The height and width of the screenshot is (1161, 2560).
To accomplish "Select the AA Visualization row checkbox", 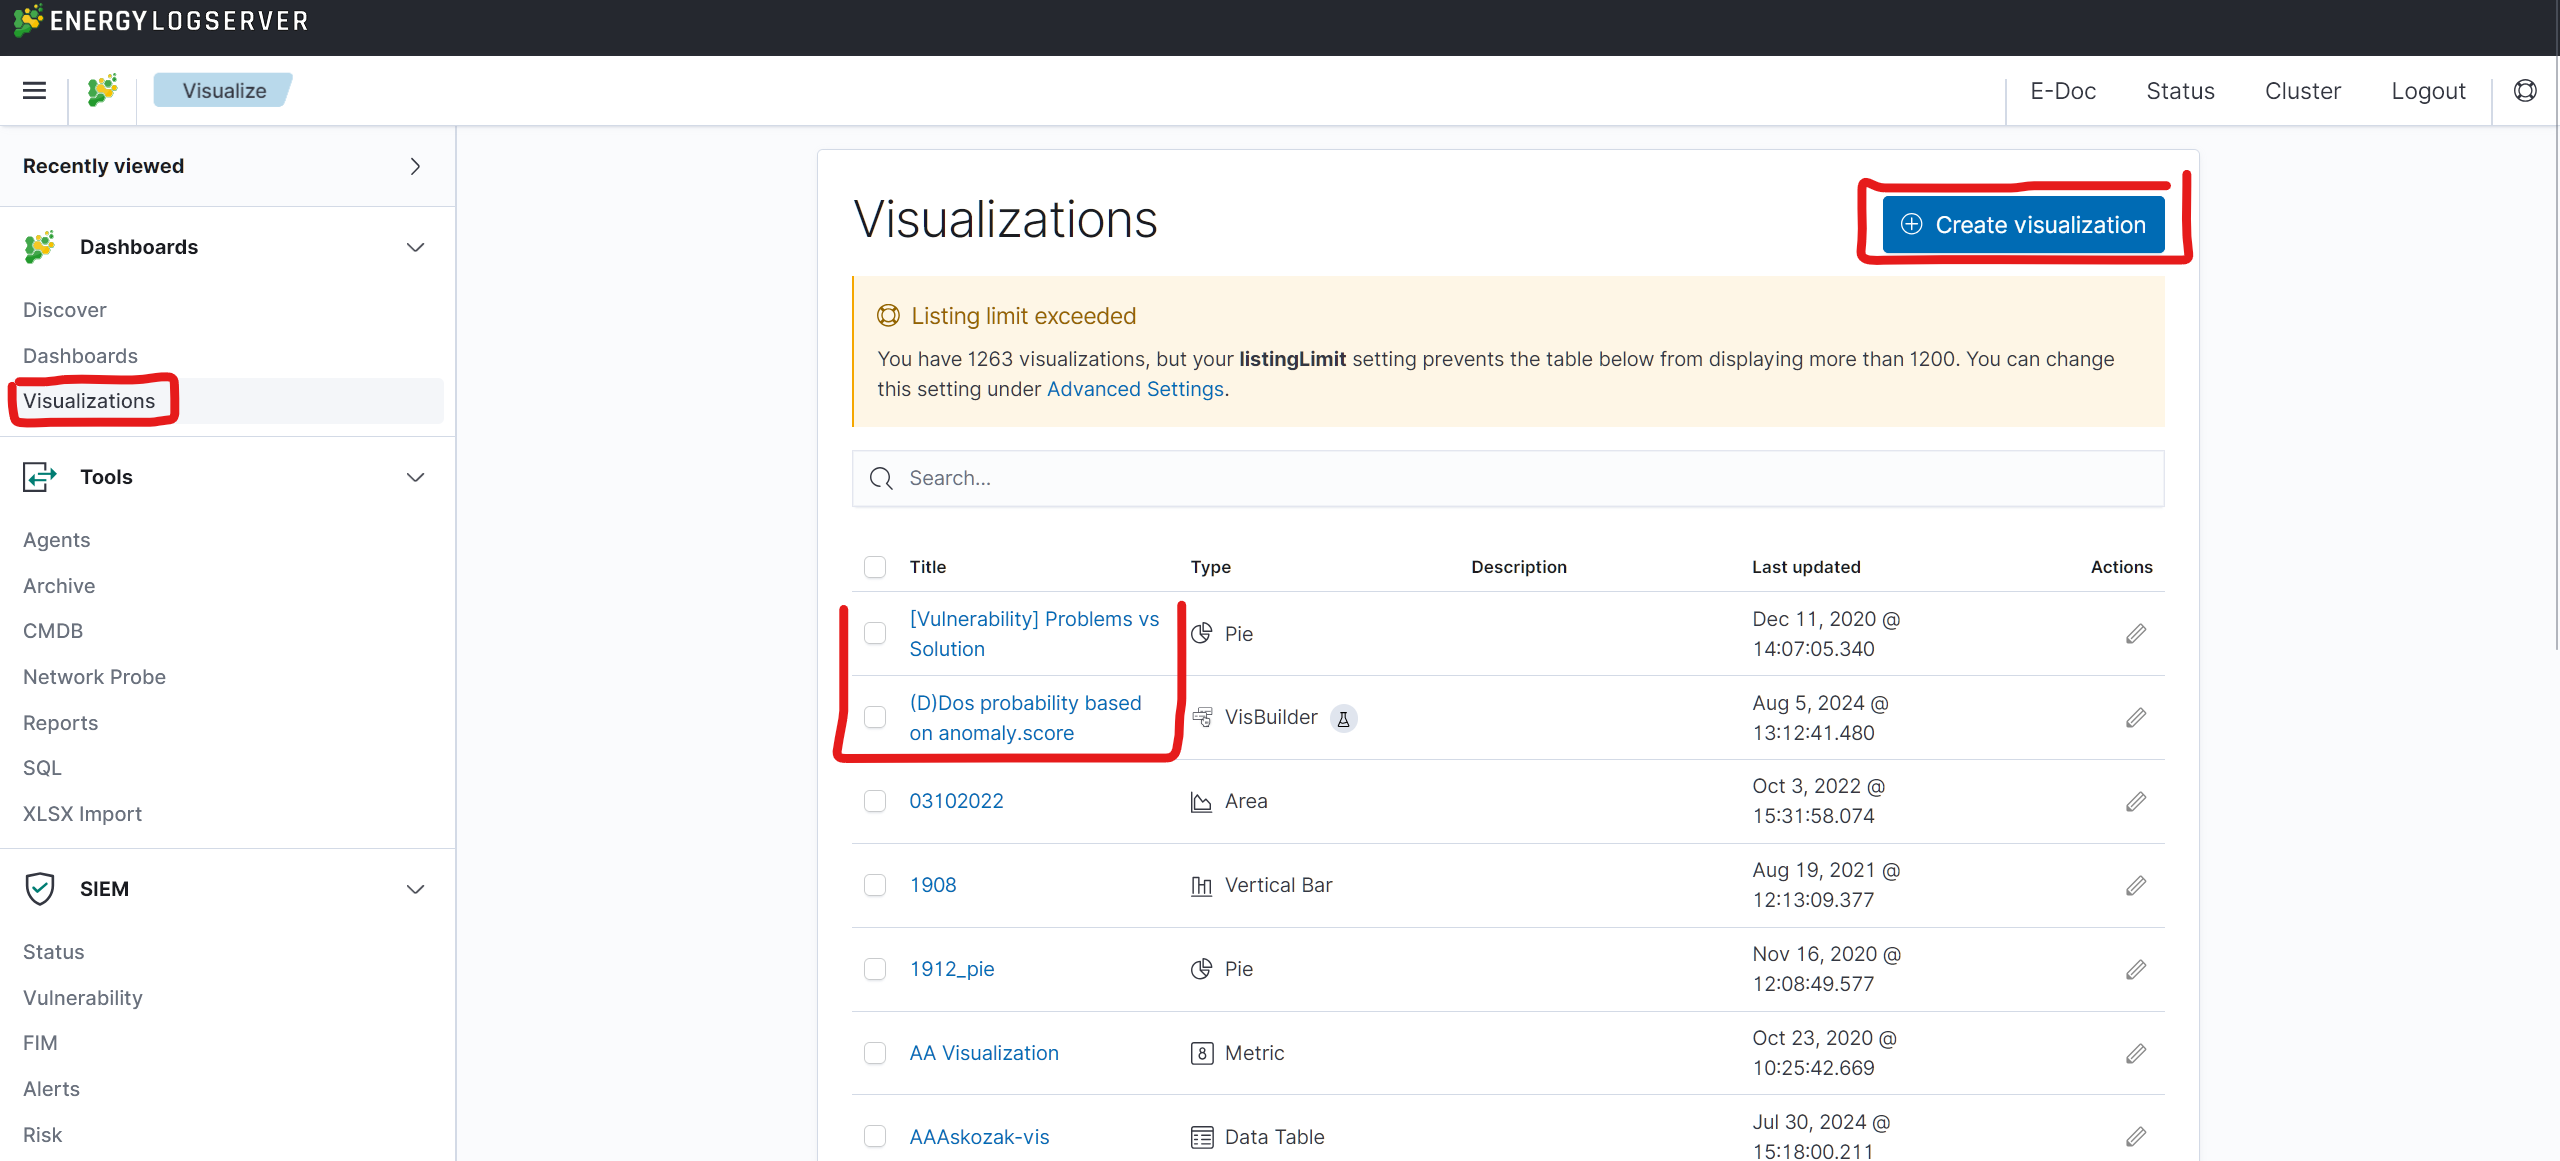I will click(875, 1053).
